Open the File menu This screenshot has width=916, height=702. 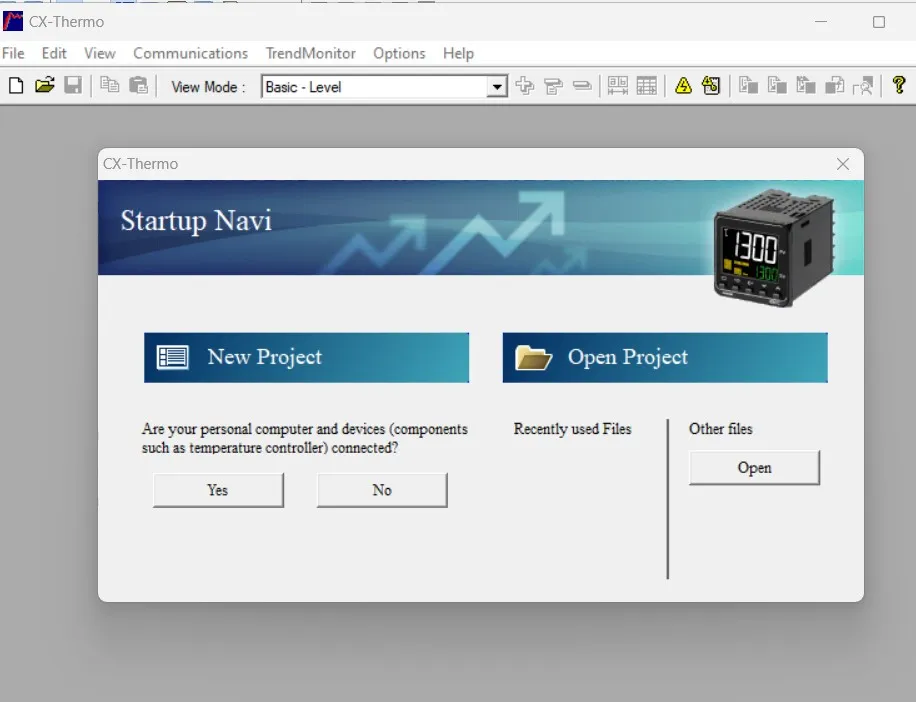click(13, 53)
